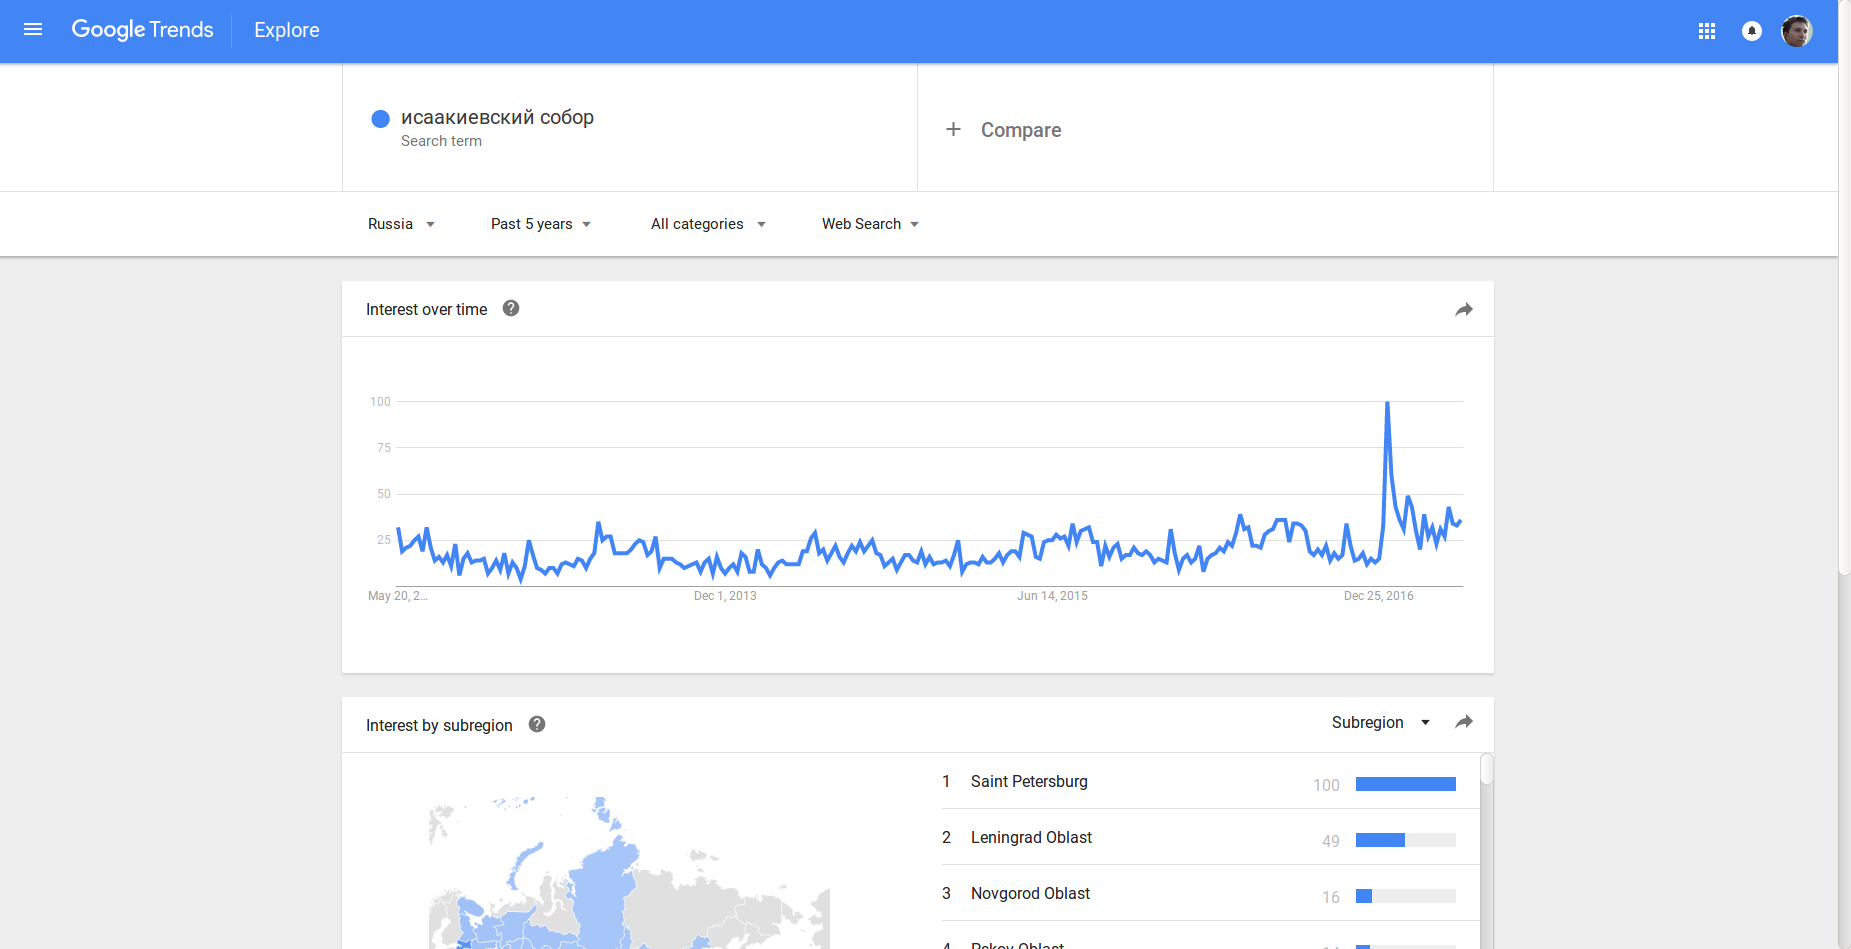Open the Russia country dropdown

tap(401, 224)
